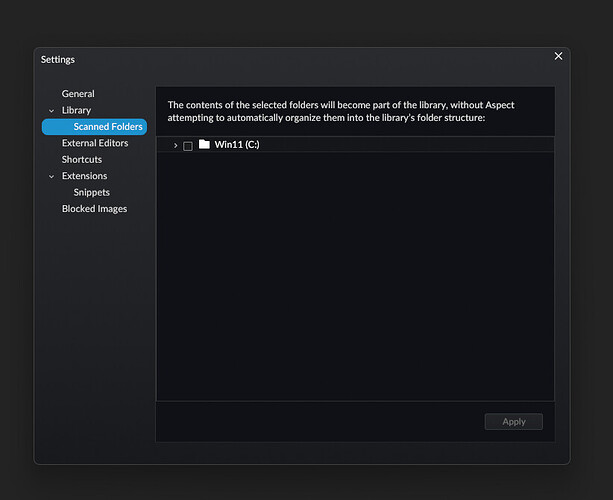This screenshot has height=500, width=613.
Task: Collapse the Library section chevron
Action: 52,111
